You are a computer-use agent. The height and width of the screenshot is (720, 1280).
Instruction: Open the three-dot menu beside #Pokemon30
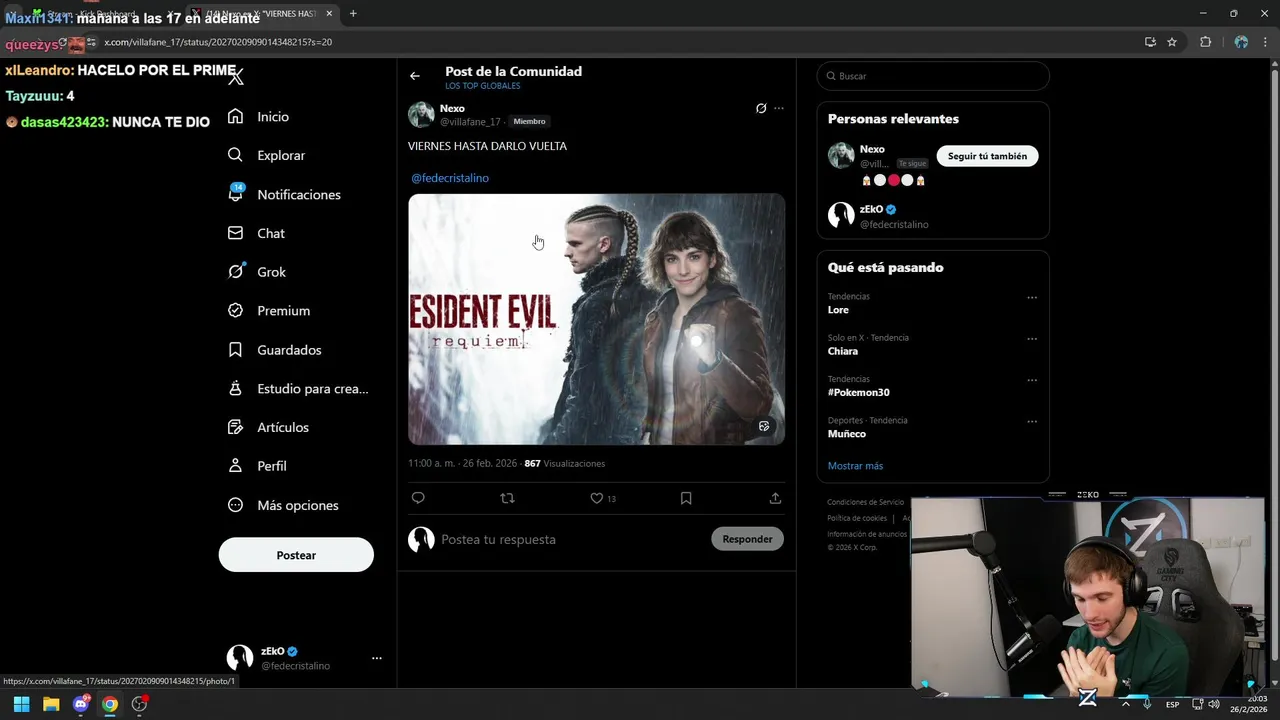[1032, 380]
